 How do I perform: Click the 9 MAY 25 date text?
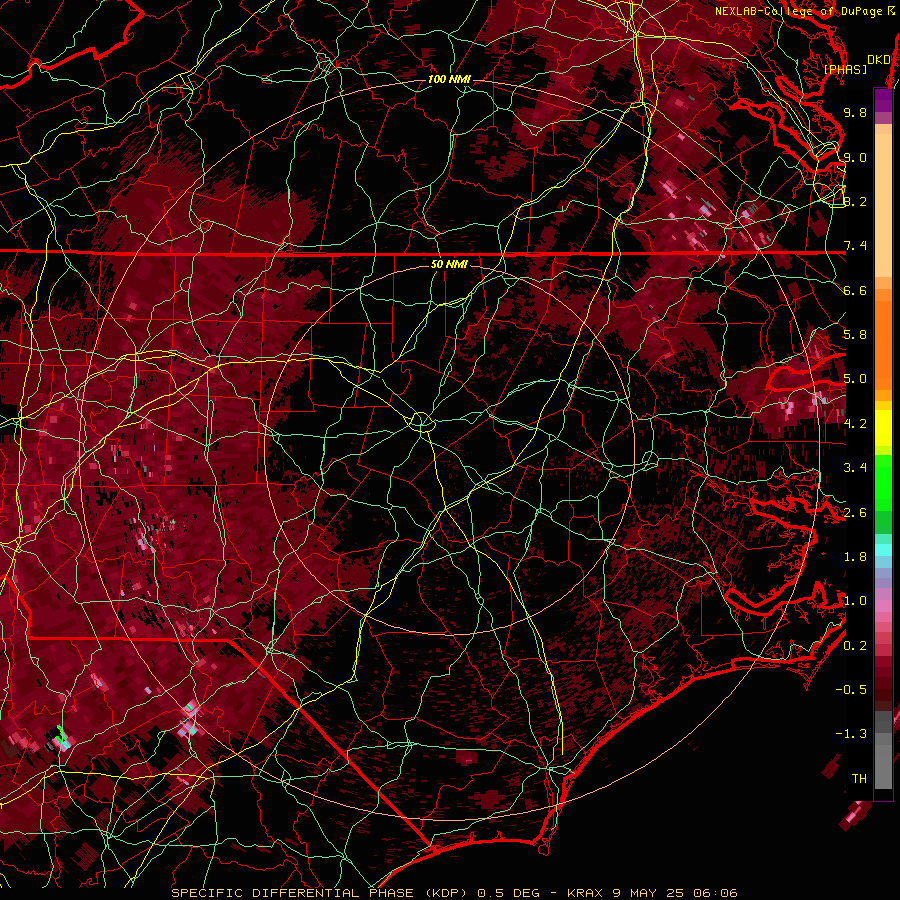[649, 893]
